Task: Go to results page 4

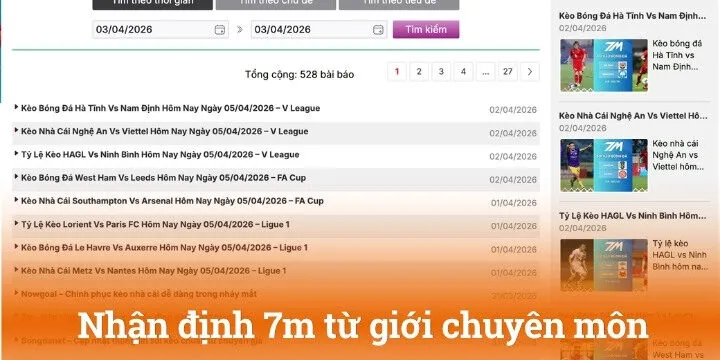Action: coord(463,72)
